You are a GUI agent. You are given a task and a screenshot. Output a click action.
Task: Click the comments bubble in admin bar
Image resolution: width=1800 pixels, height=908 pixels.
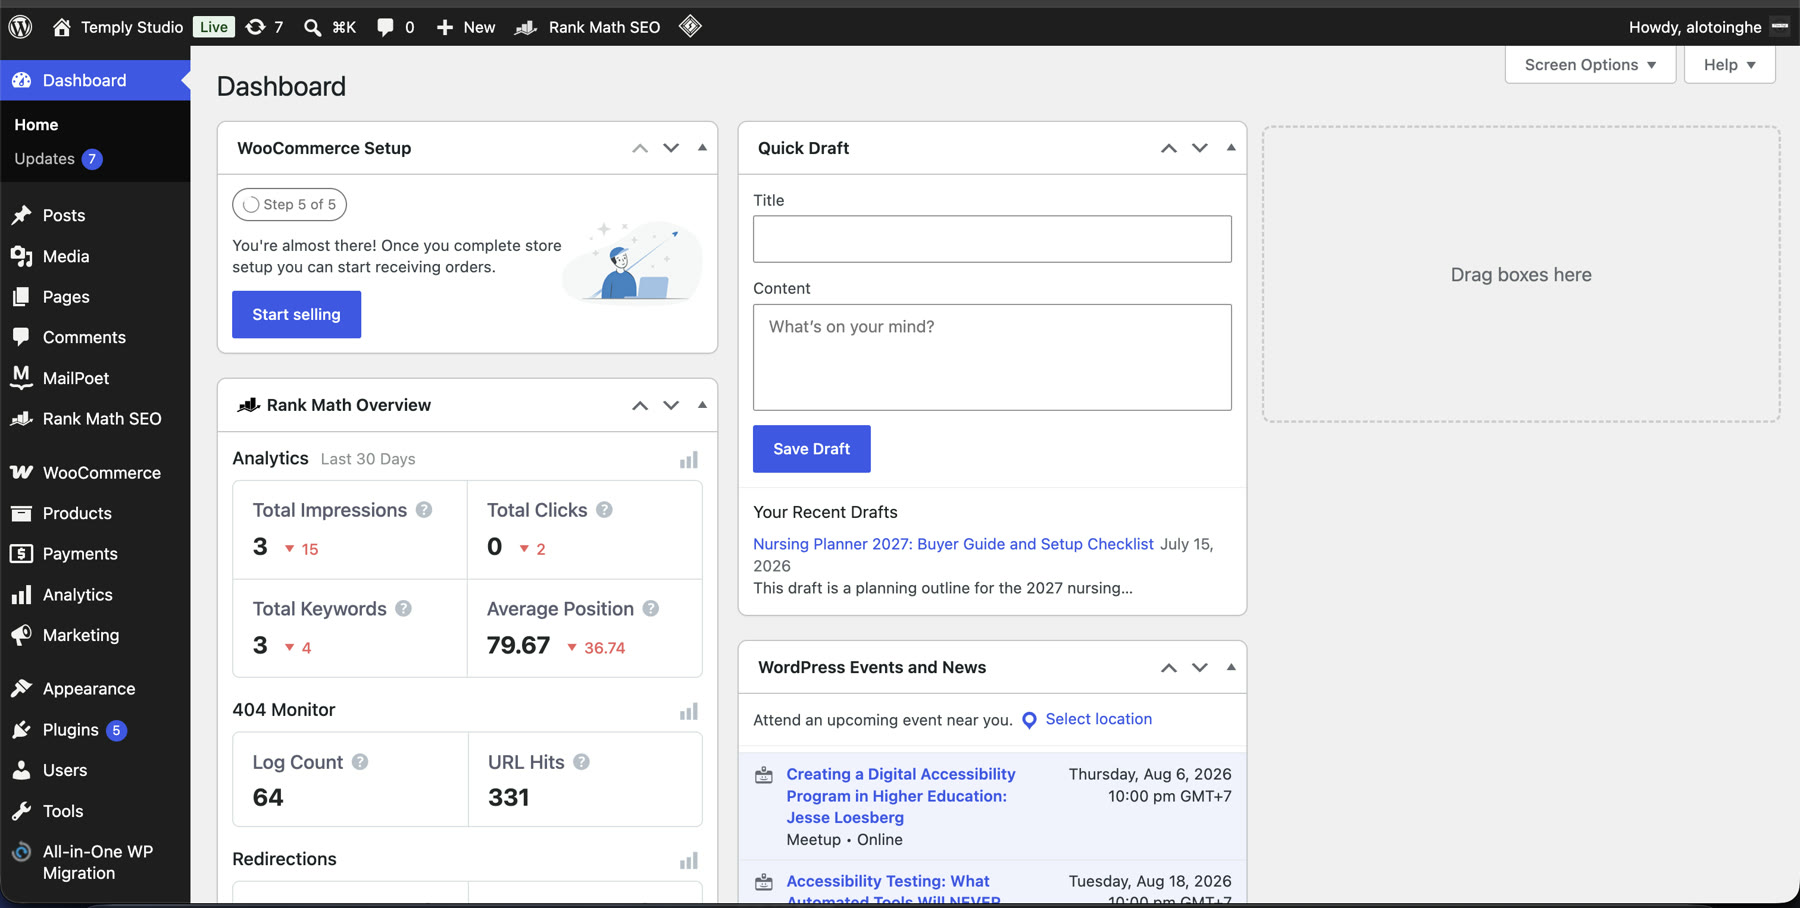385,27
